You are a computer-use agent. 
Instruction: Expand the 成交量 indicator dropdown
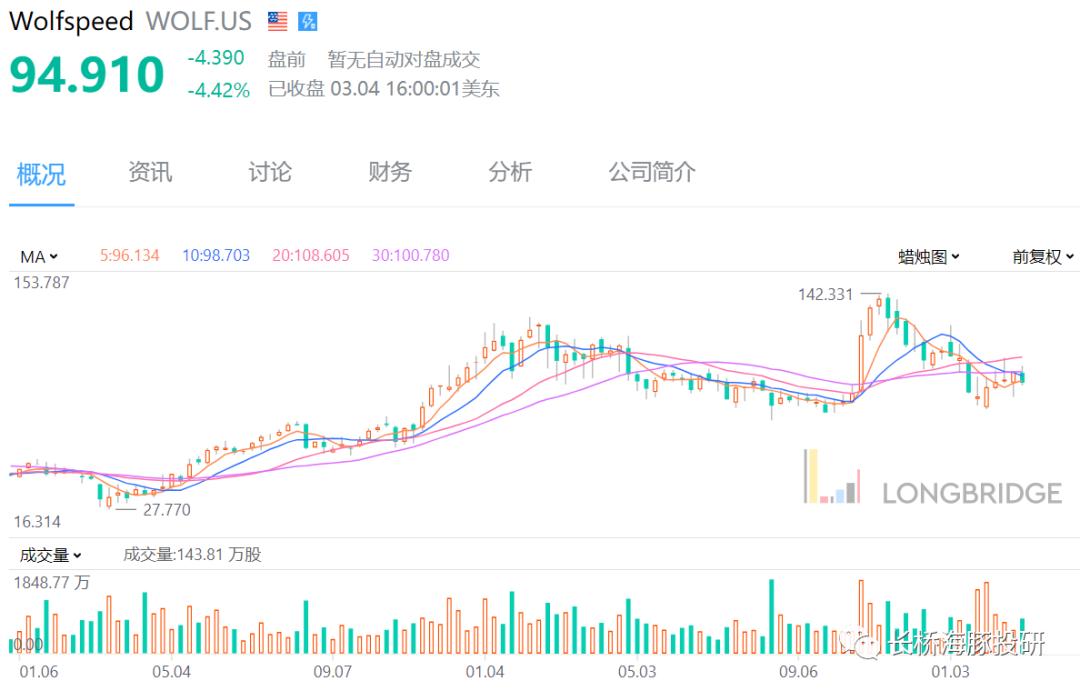click(51, 555)
